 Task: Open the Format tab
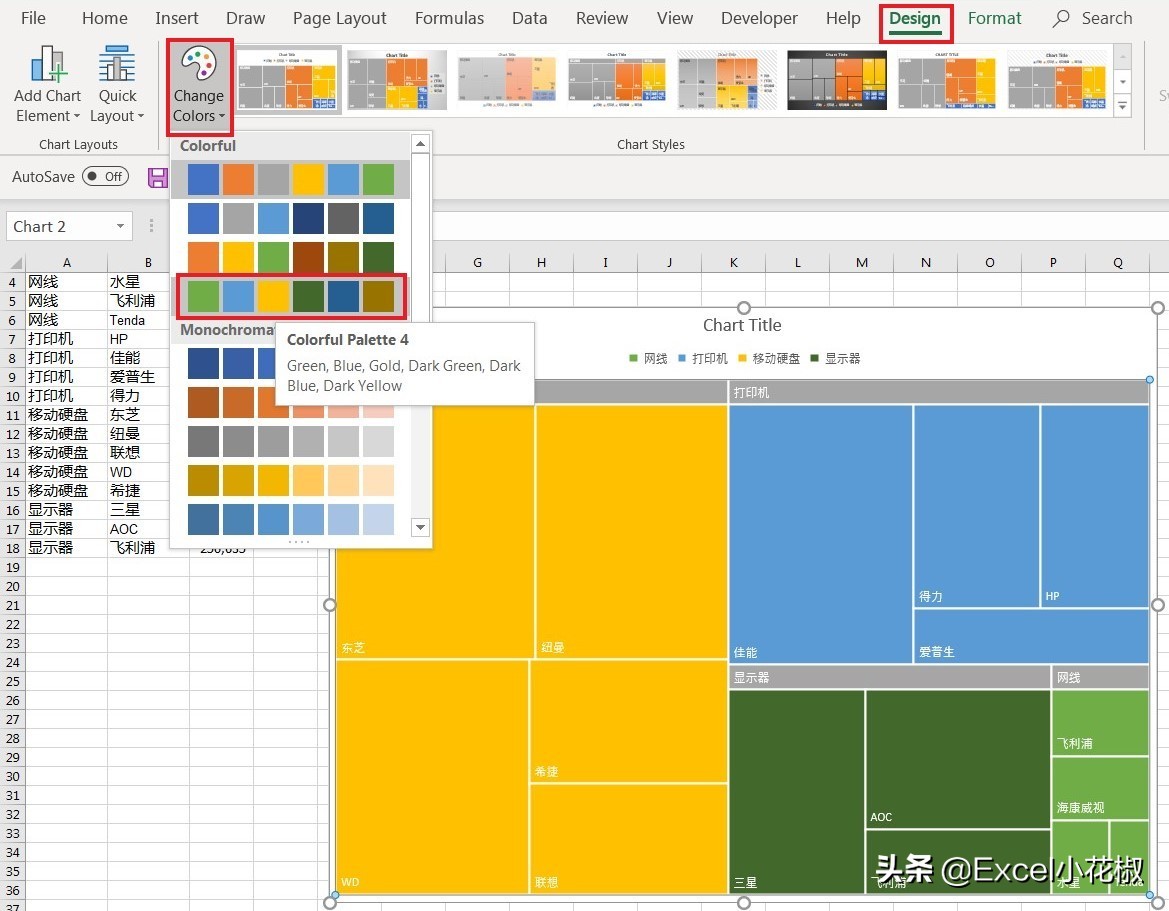click(x=994, y=19)
